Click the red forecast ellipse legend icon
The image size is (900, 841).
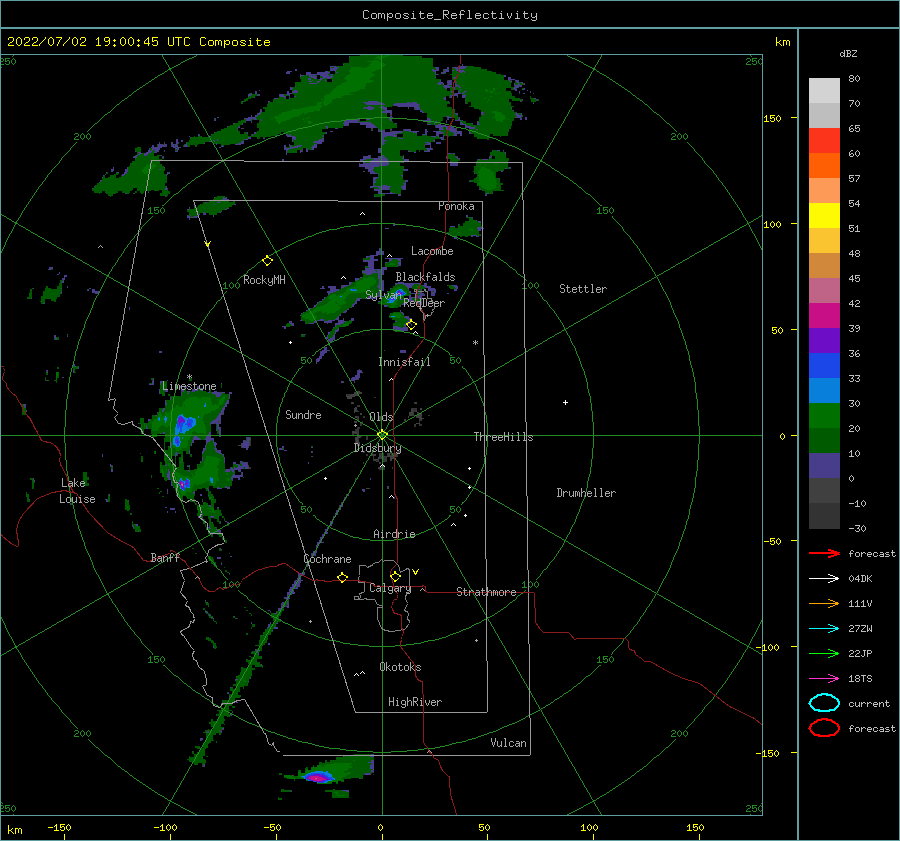pyautogui.click(x=824, y=728)
